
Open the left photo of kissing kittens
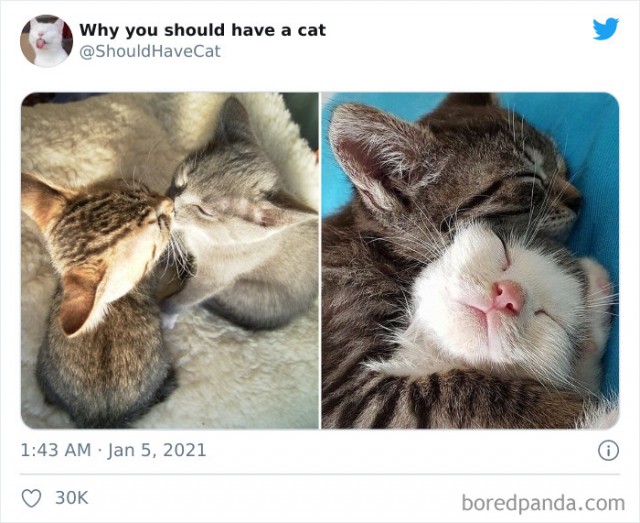(x=170, y=260)
